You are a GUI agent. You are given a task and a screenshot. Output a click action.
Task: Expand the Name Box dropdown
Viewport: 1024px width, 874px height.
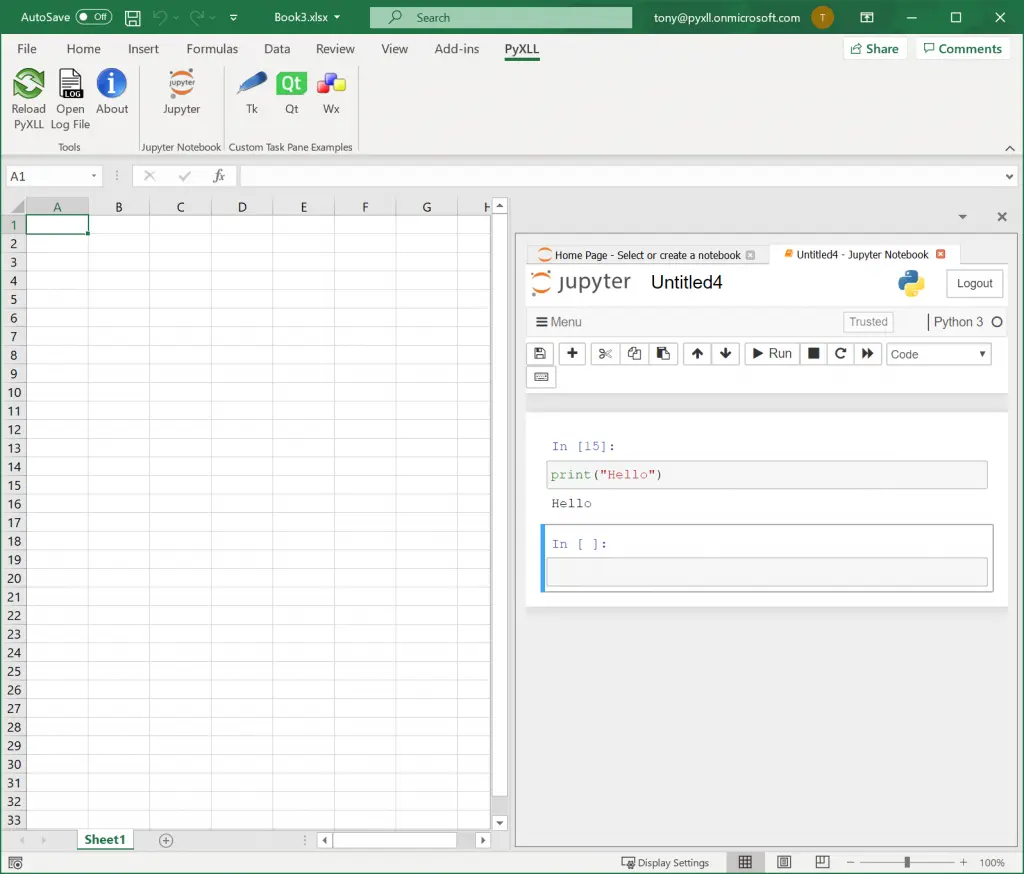(94, 176)
